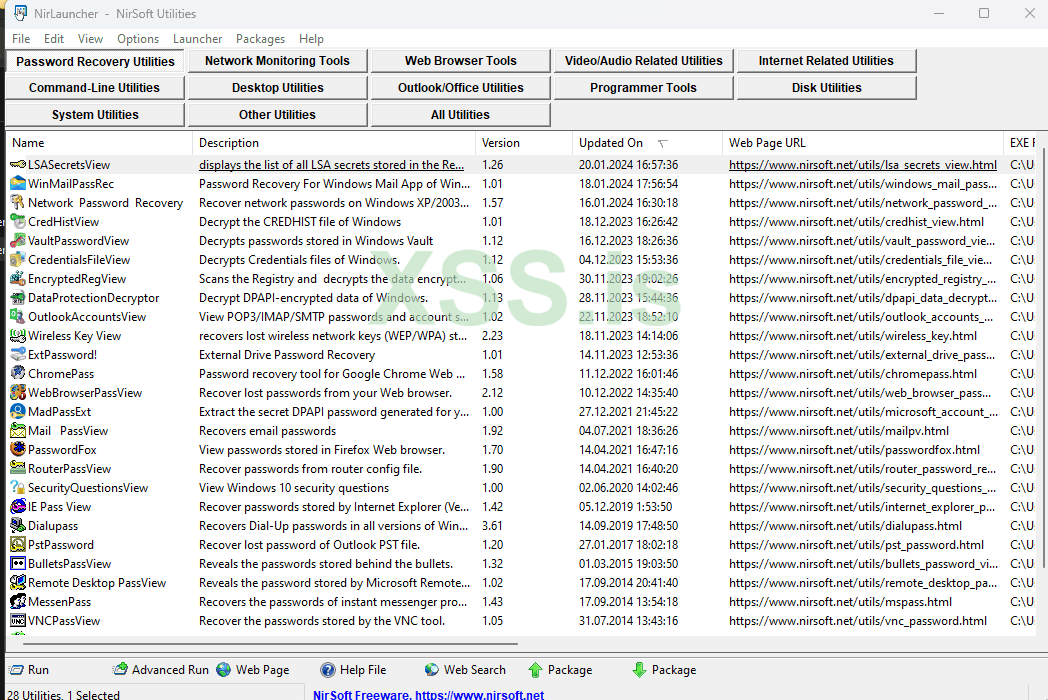Screen dimensions: 1048x700
Task: Click the up-arrow Package button
Action: pos(560,669)
